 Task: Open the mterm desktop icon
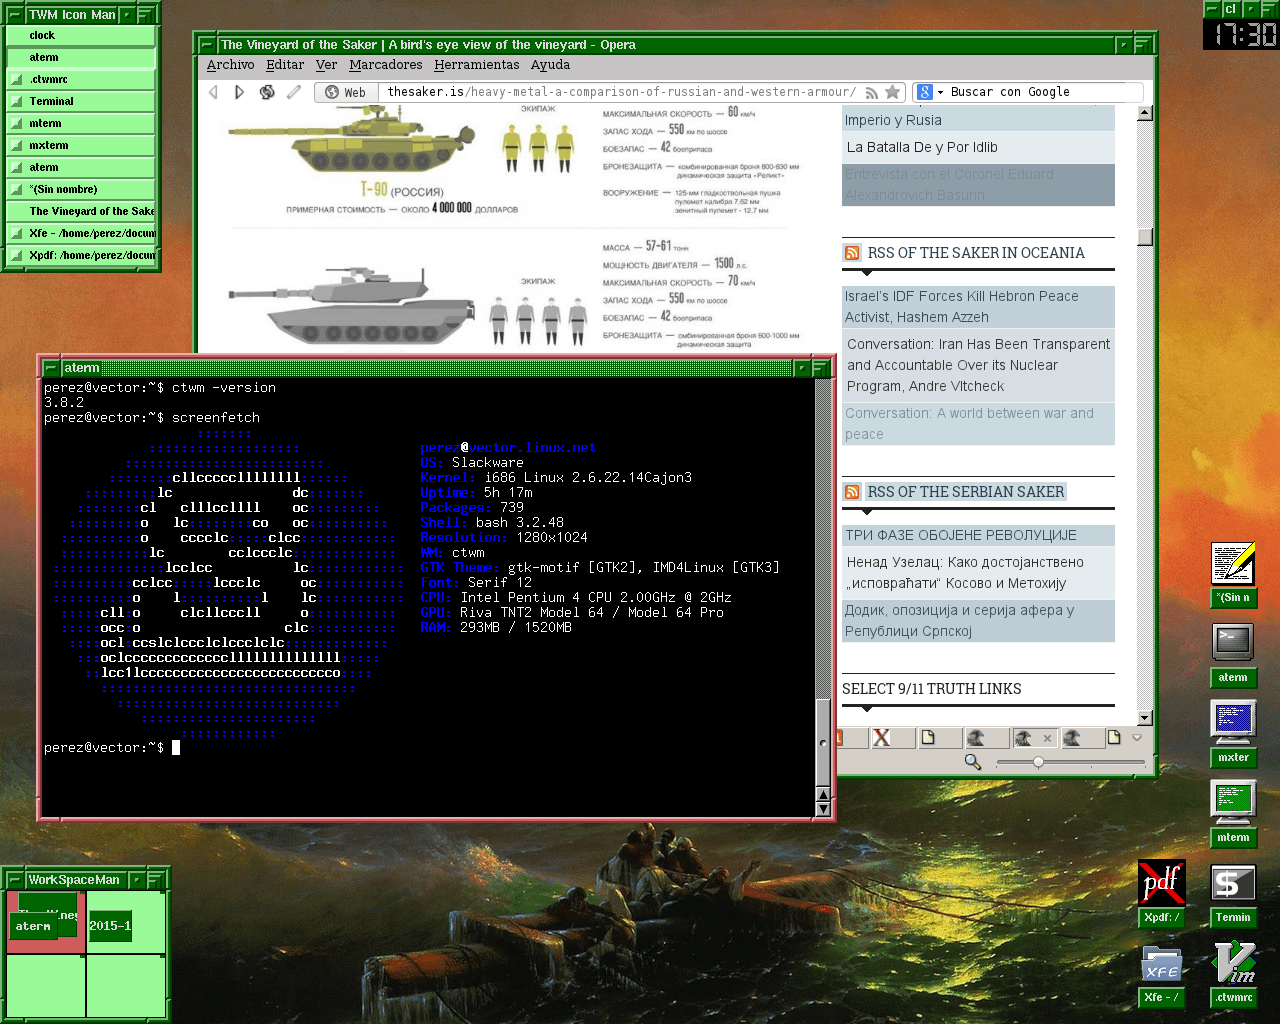(x=1233, y=815)
